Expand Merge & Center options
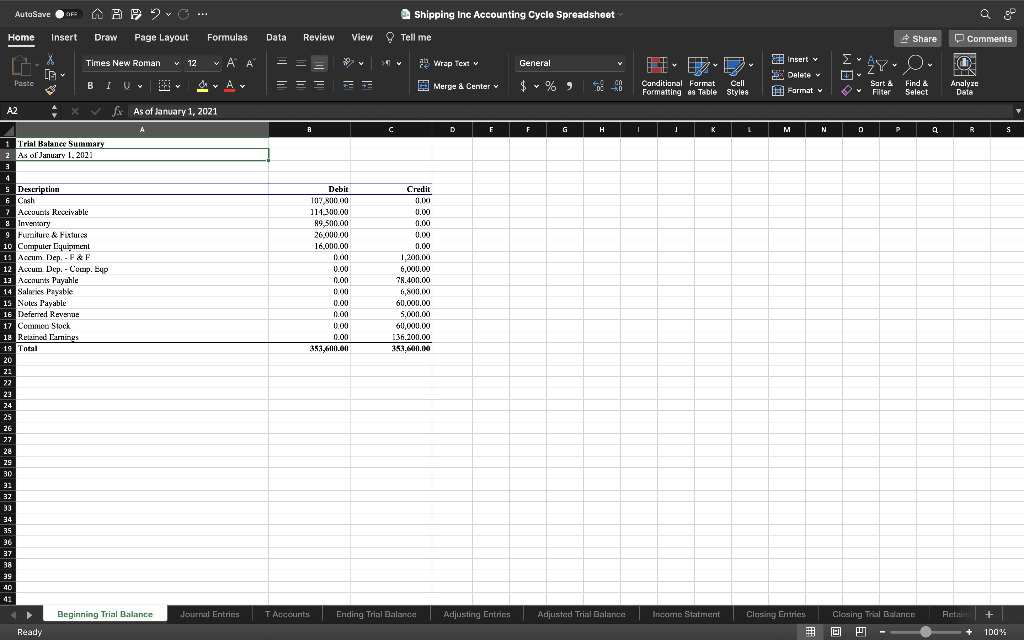This screenshot has width=1024, height=640. pos(496,86)
